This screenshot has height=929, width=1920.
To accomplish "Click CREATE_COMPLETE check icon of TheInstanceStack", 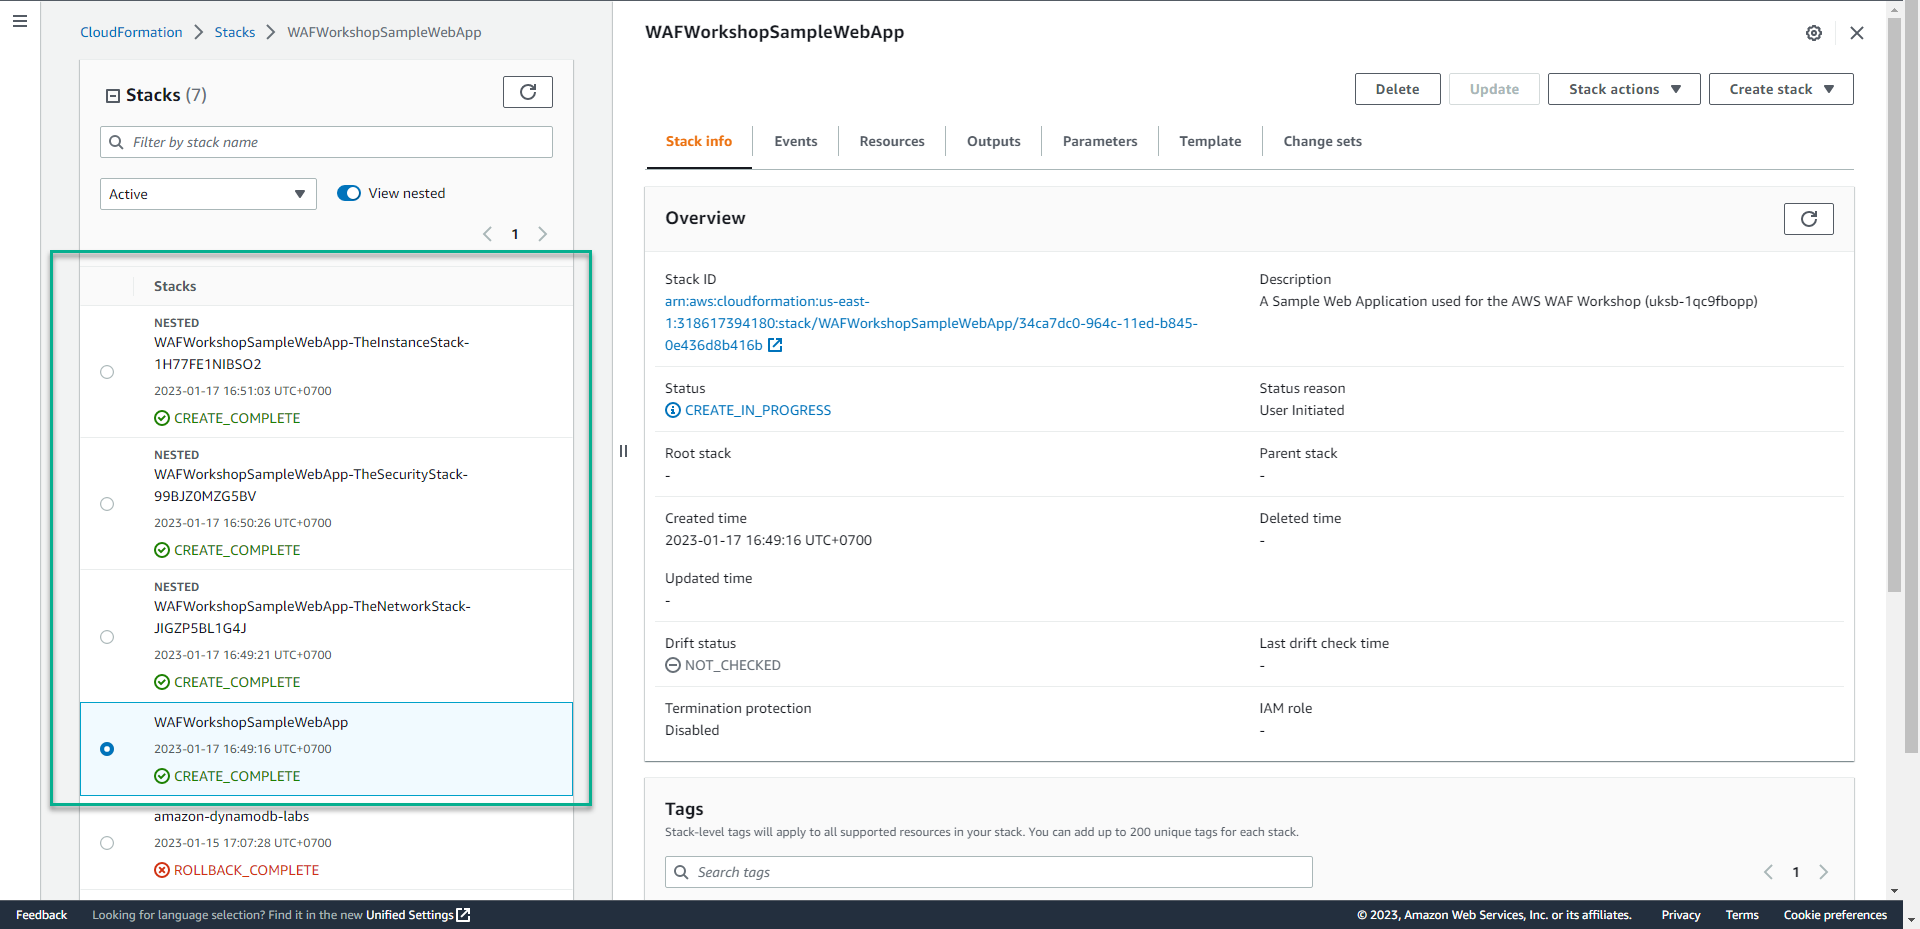I will (x=162, y=418).
